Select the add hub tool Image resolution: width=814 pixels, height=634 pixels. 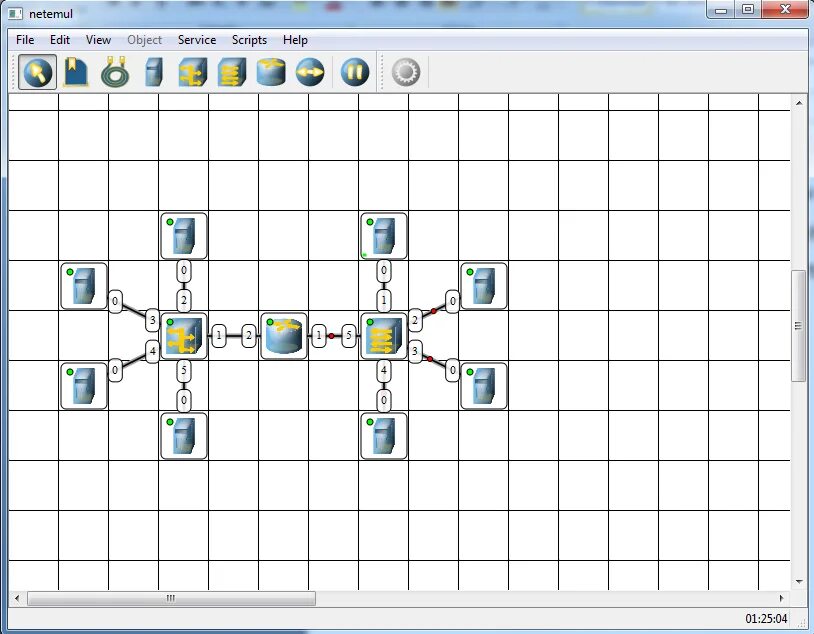[x=193, y=72]
